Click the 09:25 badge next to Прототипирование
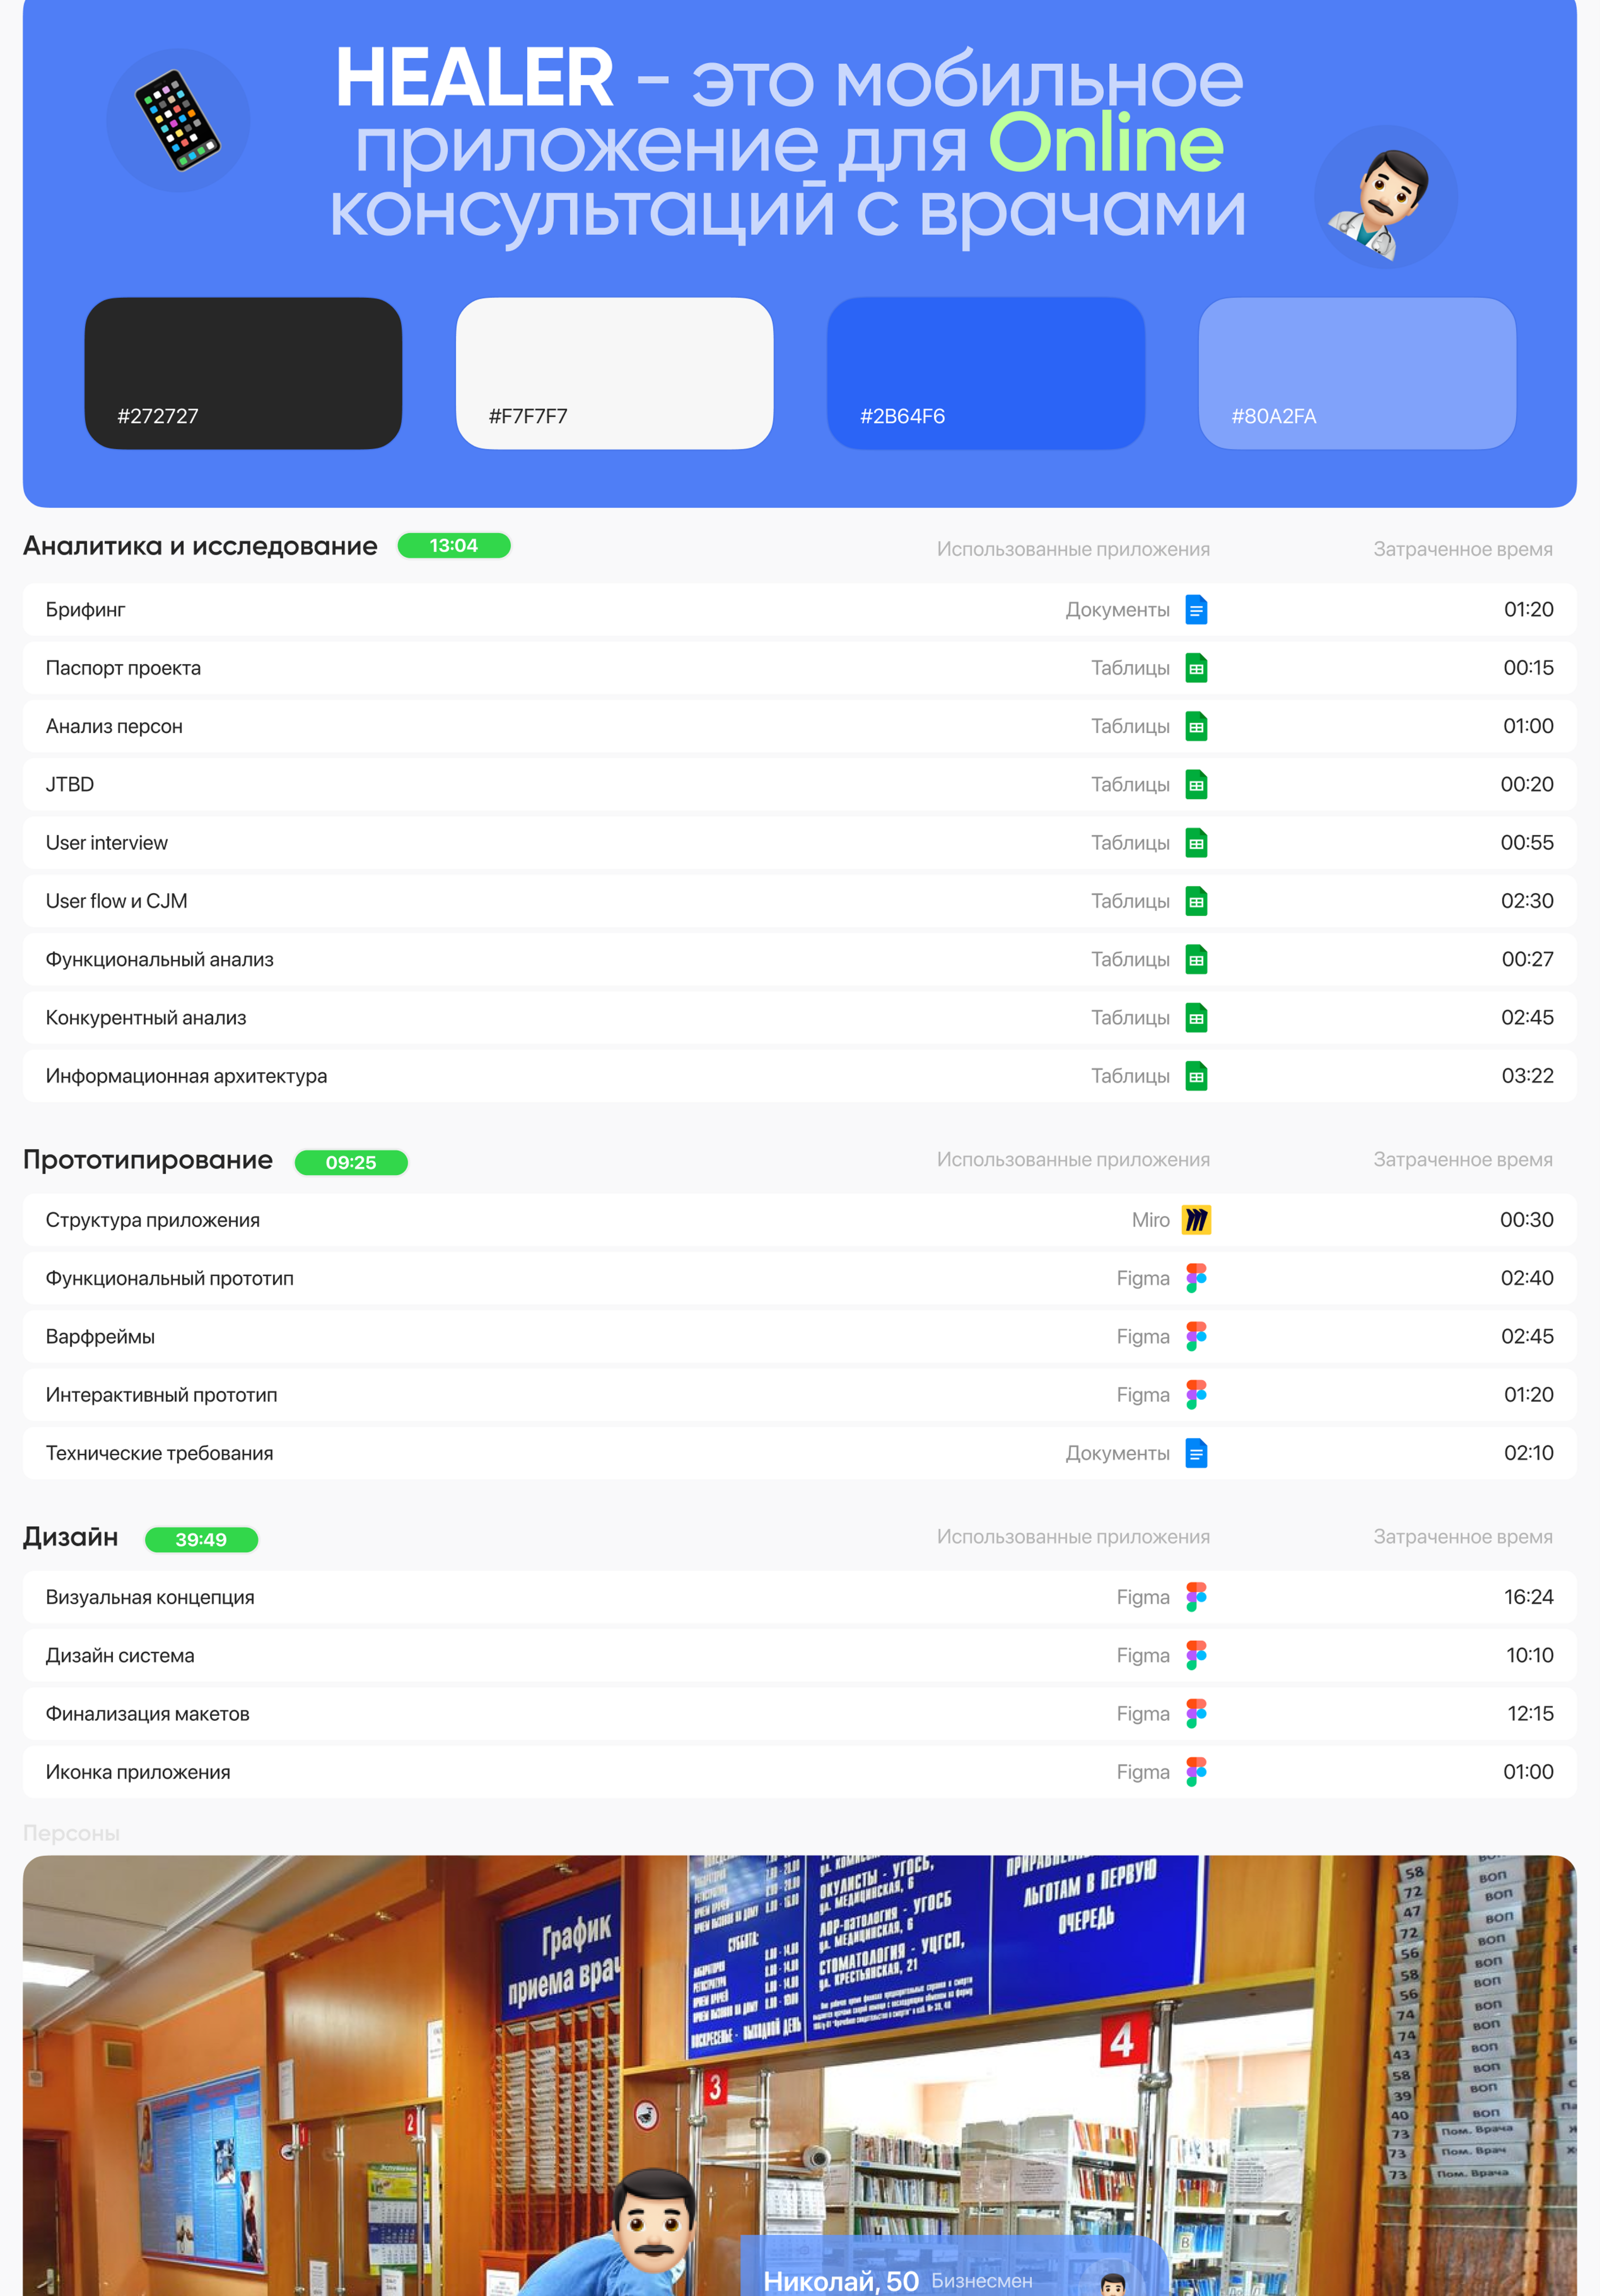The width and height of the screenshot is (1600, 2296). [x=350, y=1162]
